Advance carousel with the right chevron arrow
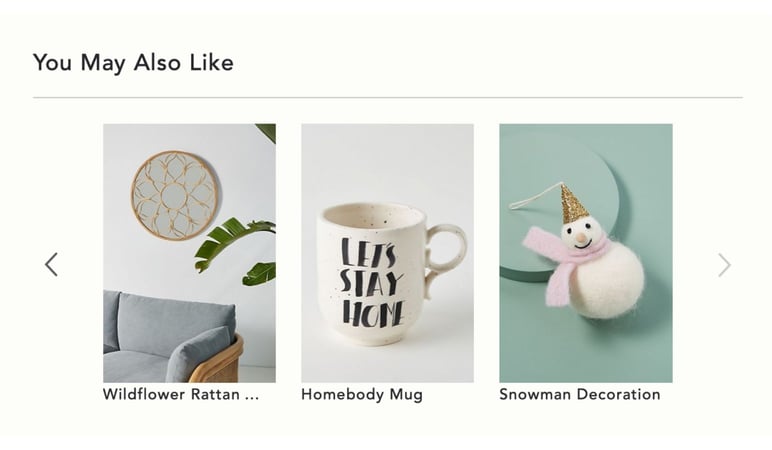The height and width of the screenshot is (450, 772). (x=724, y=265)
